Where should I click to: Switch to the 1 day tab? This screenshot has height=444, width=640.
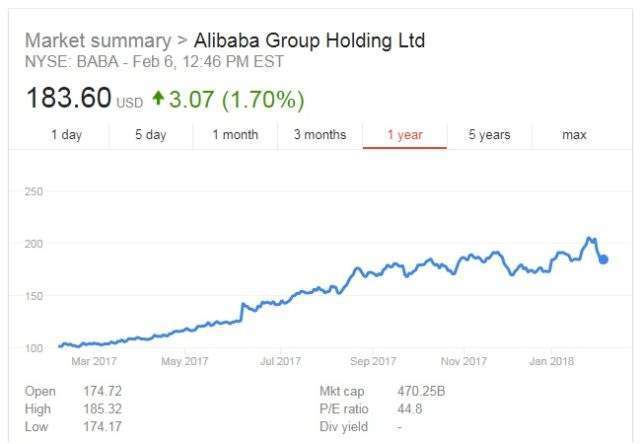(67, 135)
